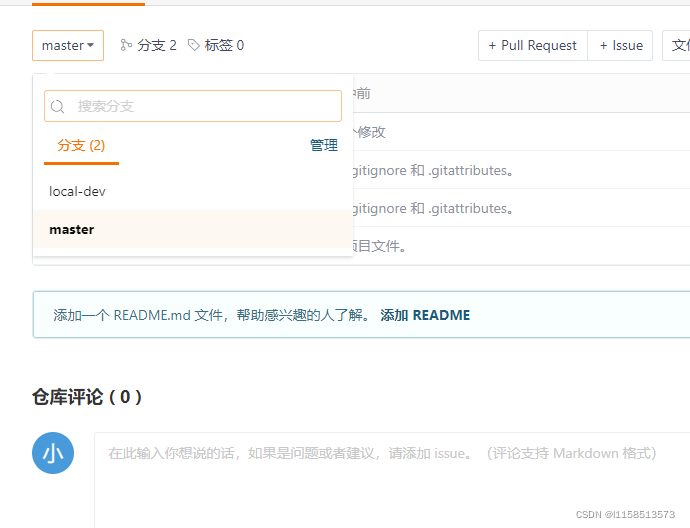Image resolution: width=690 pixels, height=528 pixels.
Task: Open the 分支 2 branches count link
Action: point(156,45)
